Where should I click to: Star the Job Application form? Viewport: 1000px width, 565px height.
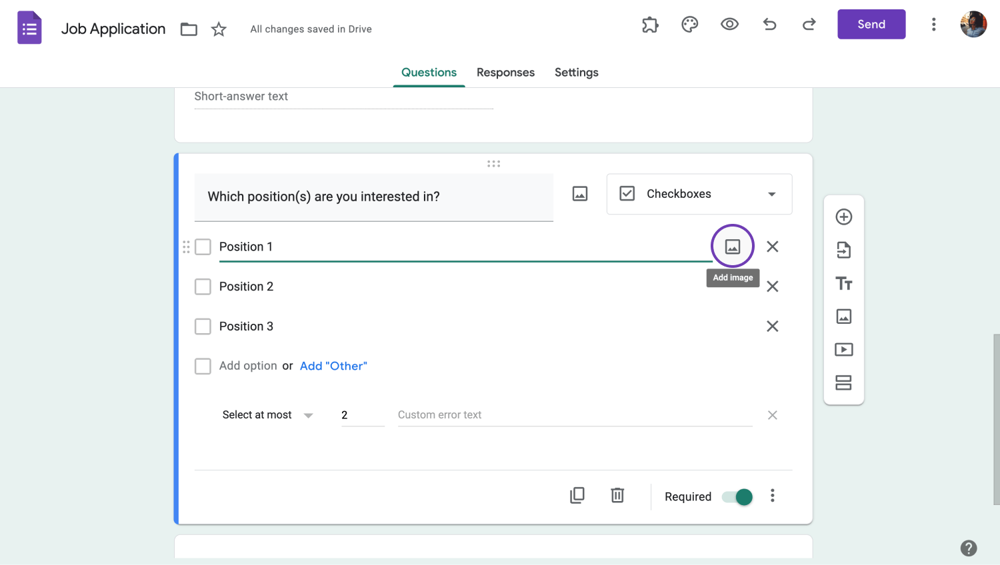point(219,29)
